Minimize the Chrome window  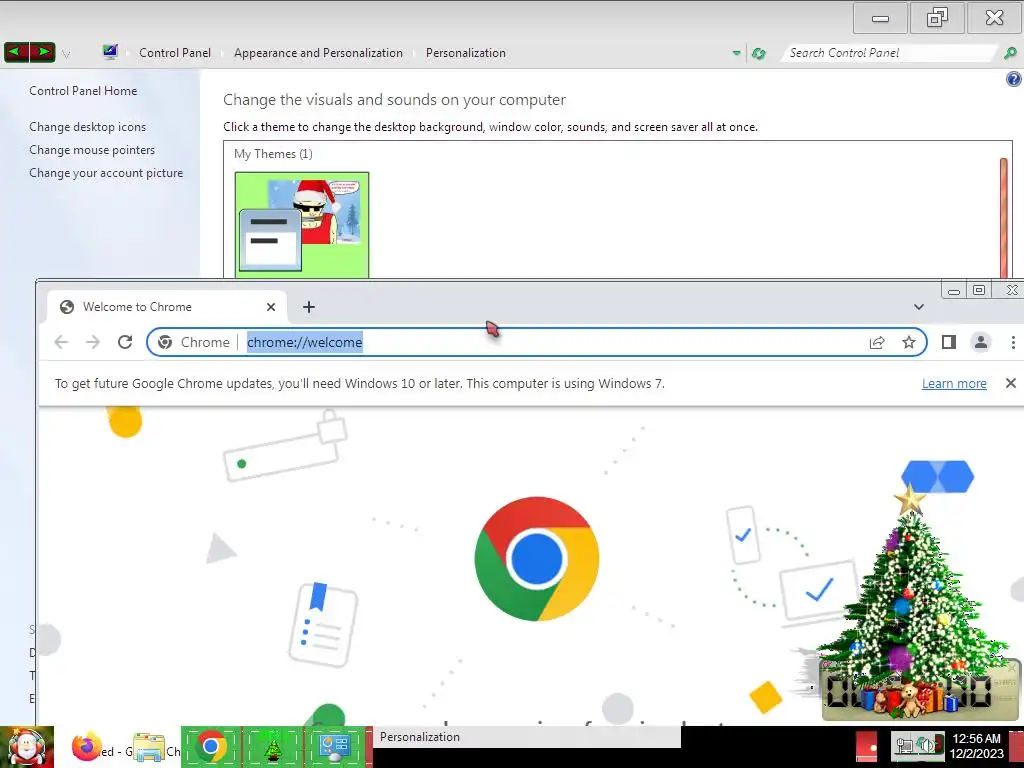point(954,290)
